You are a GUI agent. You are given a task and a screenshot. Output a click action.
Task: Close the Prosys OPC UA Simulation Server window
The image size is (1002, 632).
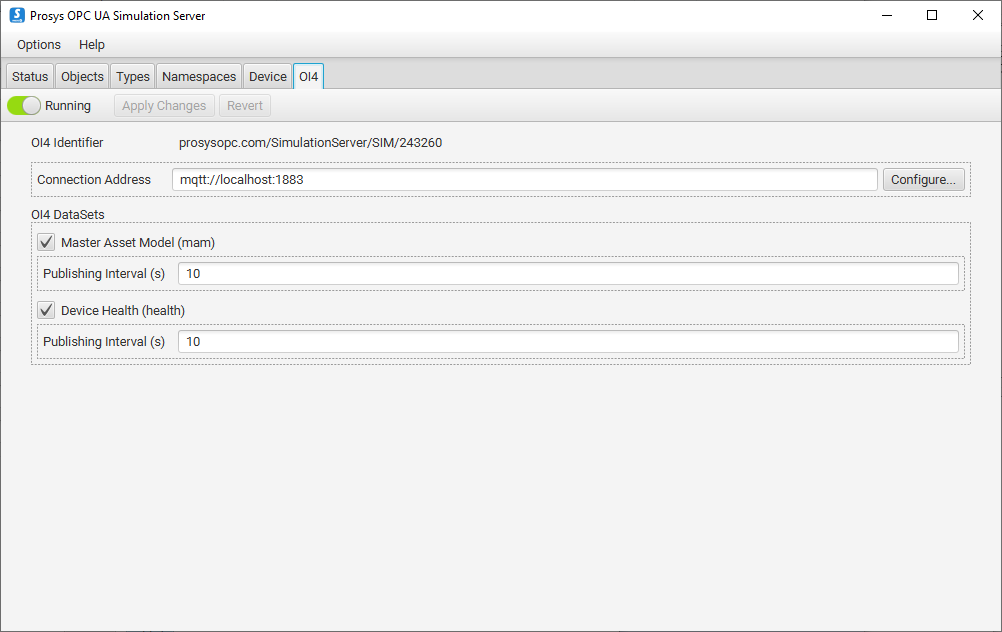pos(978,15)
